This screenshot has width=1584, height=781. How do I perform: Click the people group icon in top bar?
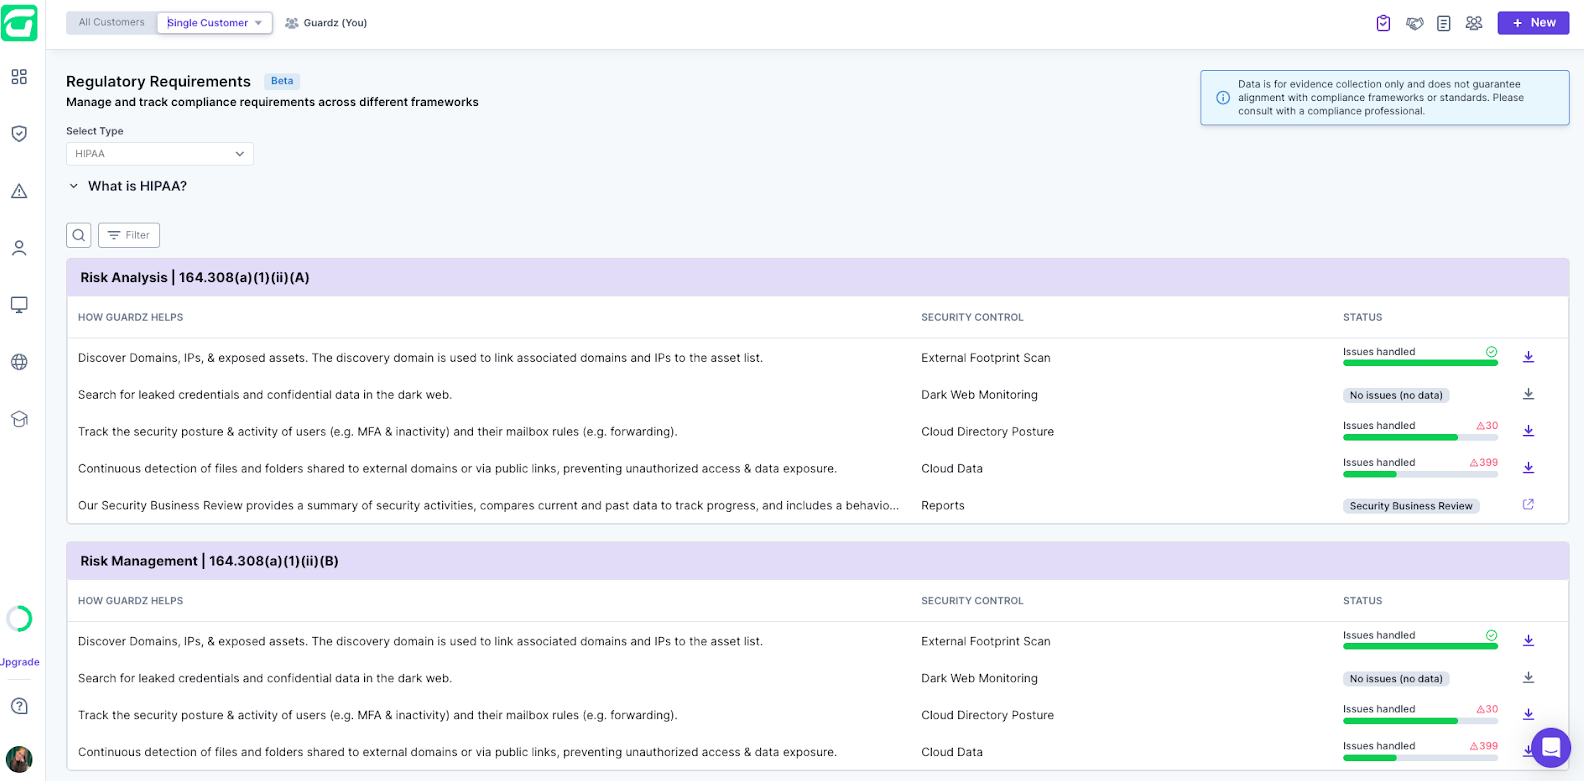point(1474,23)
